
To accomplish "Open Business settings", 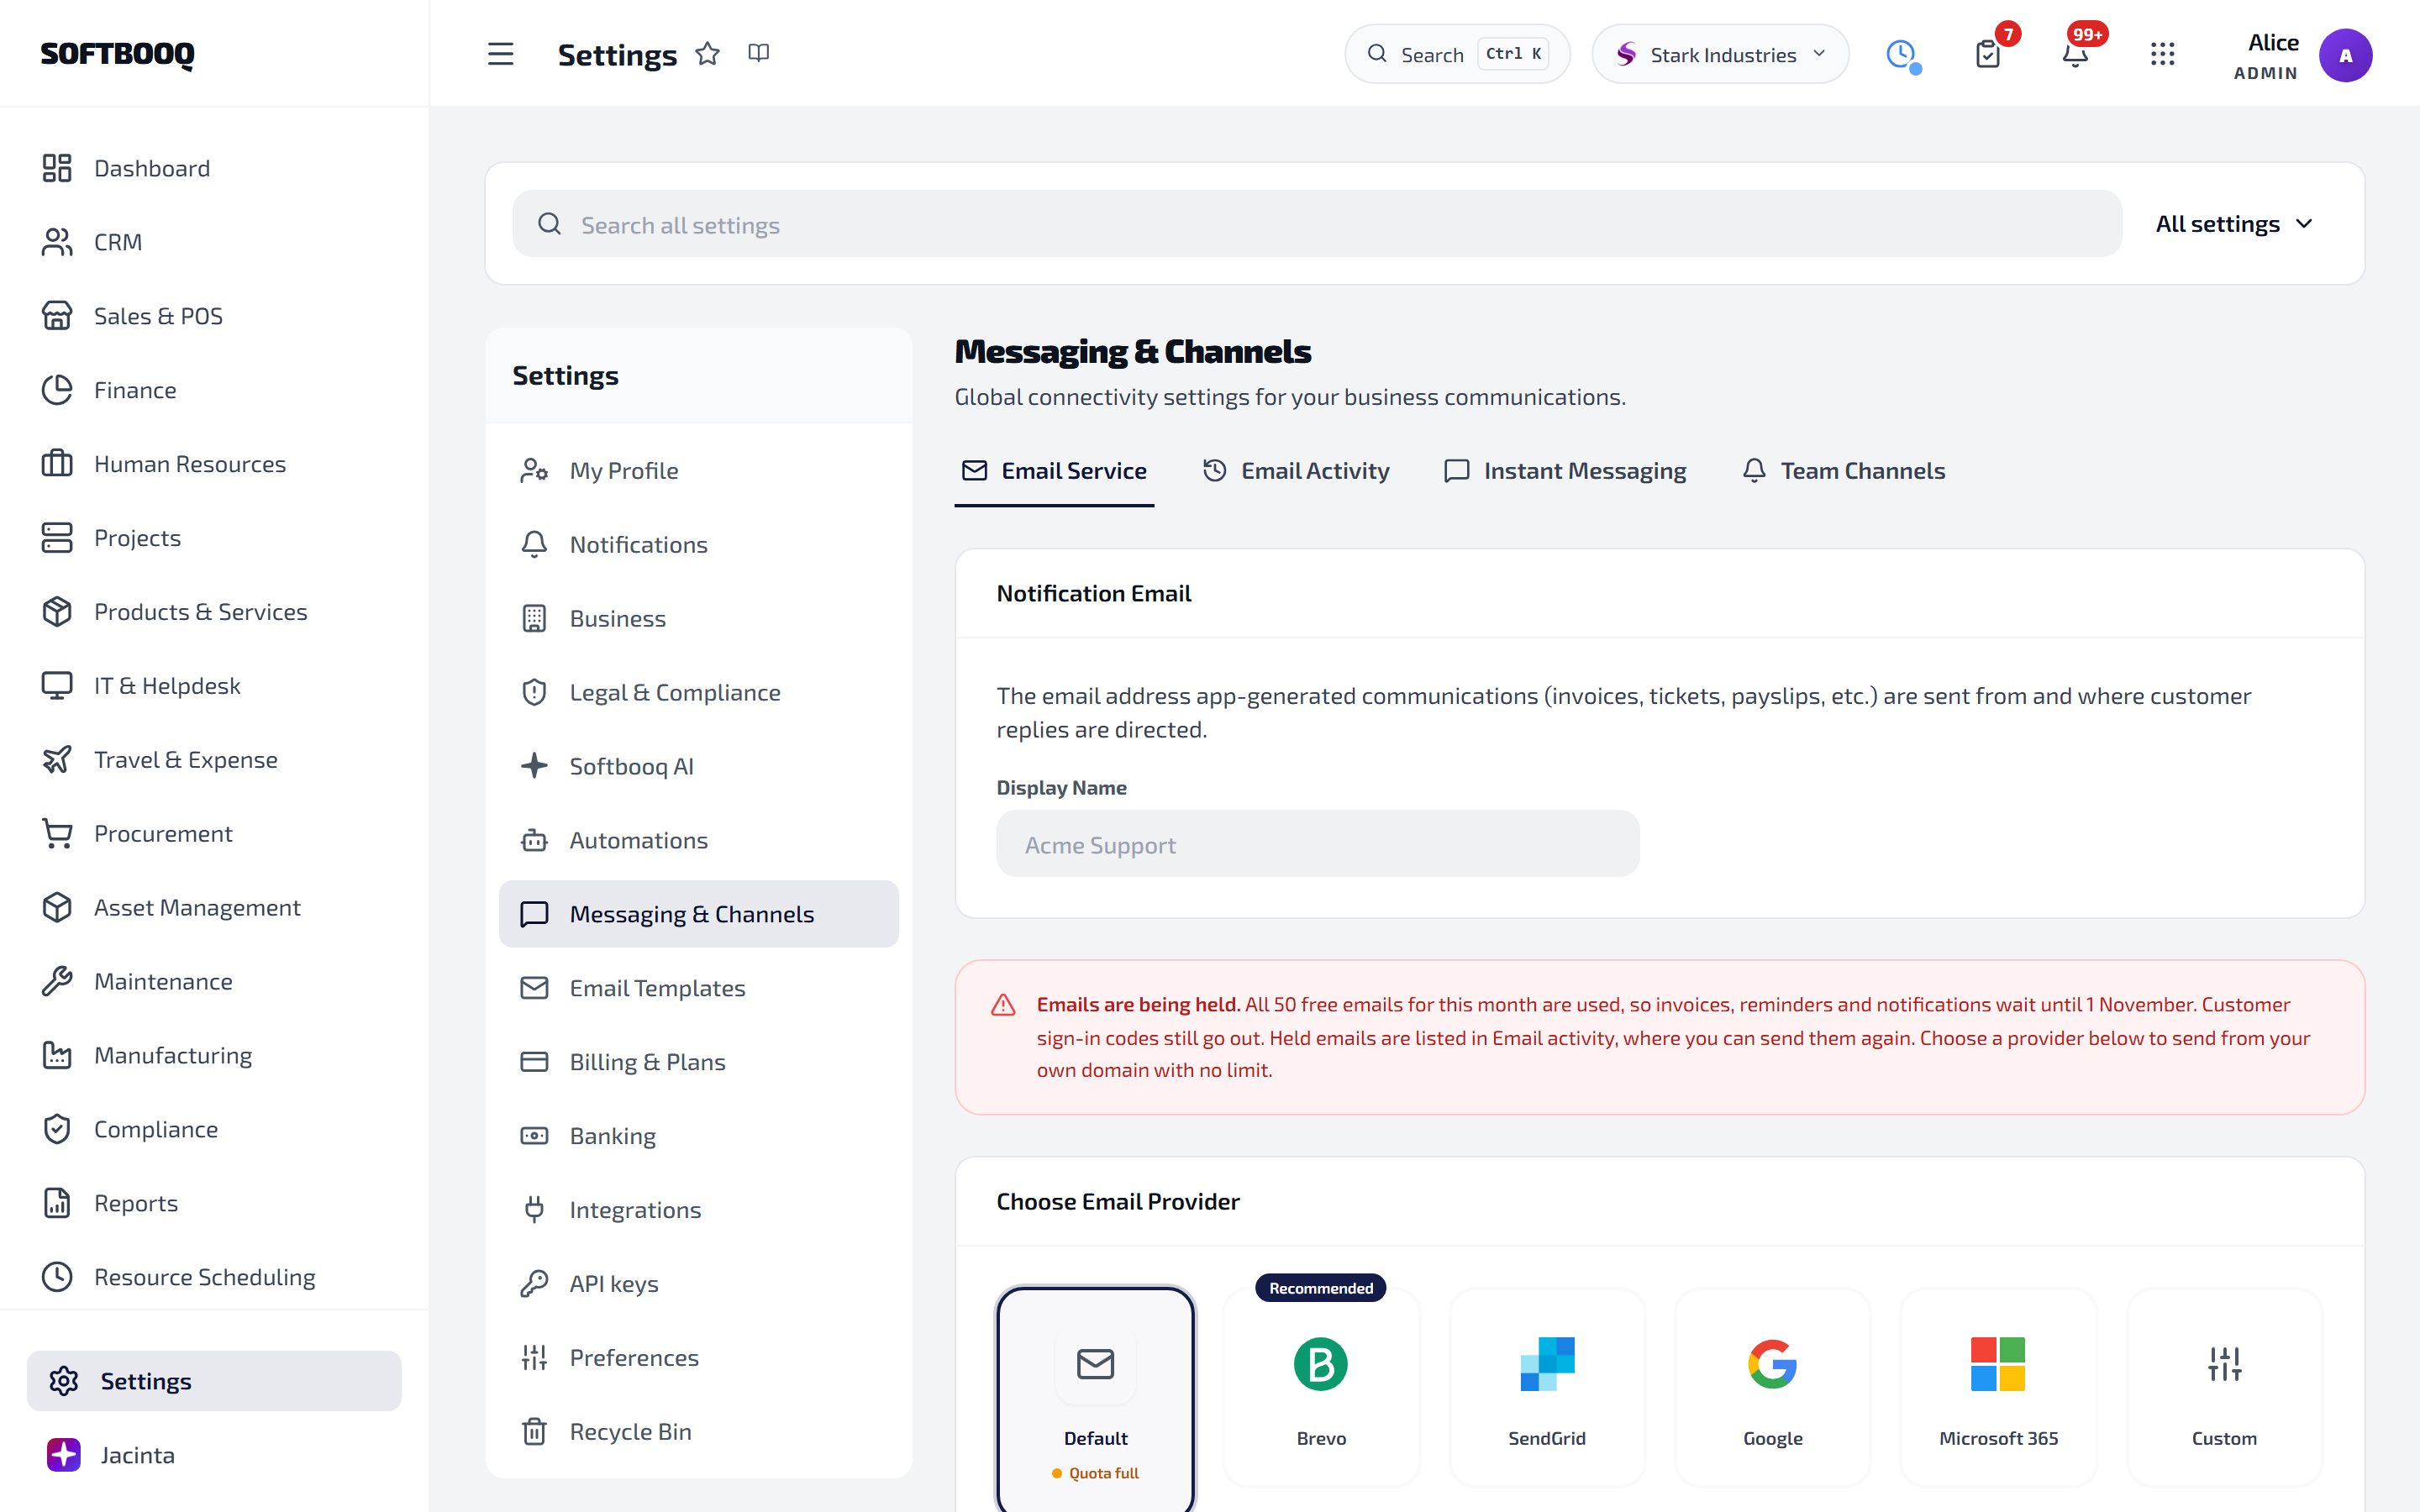I will pos(699,619).
